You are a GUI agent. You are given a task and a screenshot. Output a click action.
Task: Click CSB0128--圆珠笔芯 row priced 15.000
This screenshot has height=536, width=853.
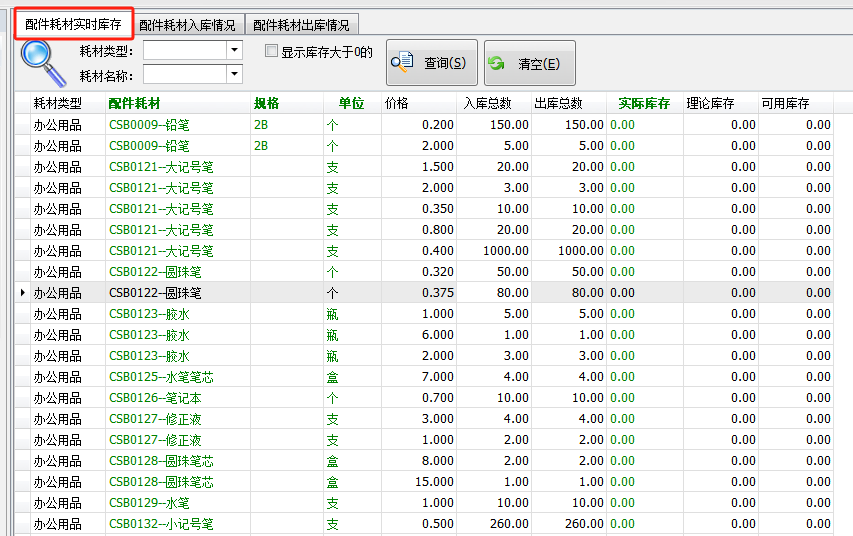click(424, 482)
